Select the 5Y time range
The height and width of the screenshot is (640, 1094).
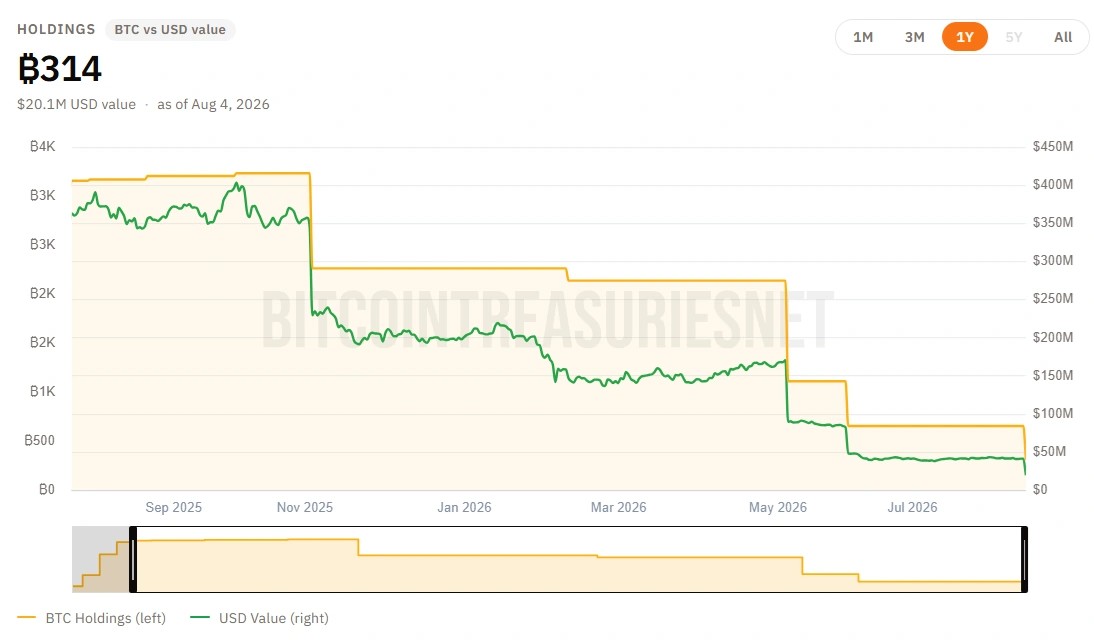pos(1014,37)
